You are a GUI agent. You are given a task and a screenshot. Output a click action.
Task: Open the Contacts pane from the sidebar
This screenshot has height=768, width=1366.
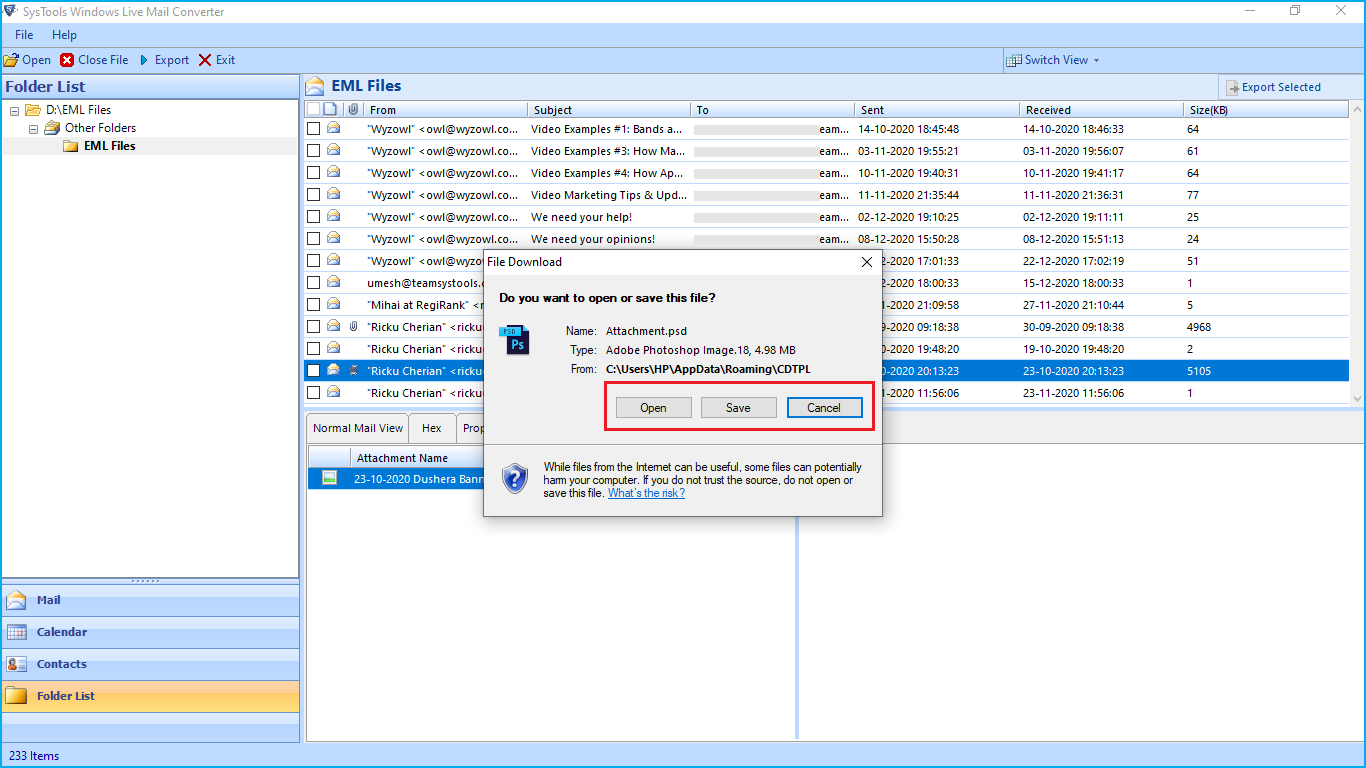click(150, 664)
